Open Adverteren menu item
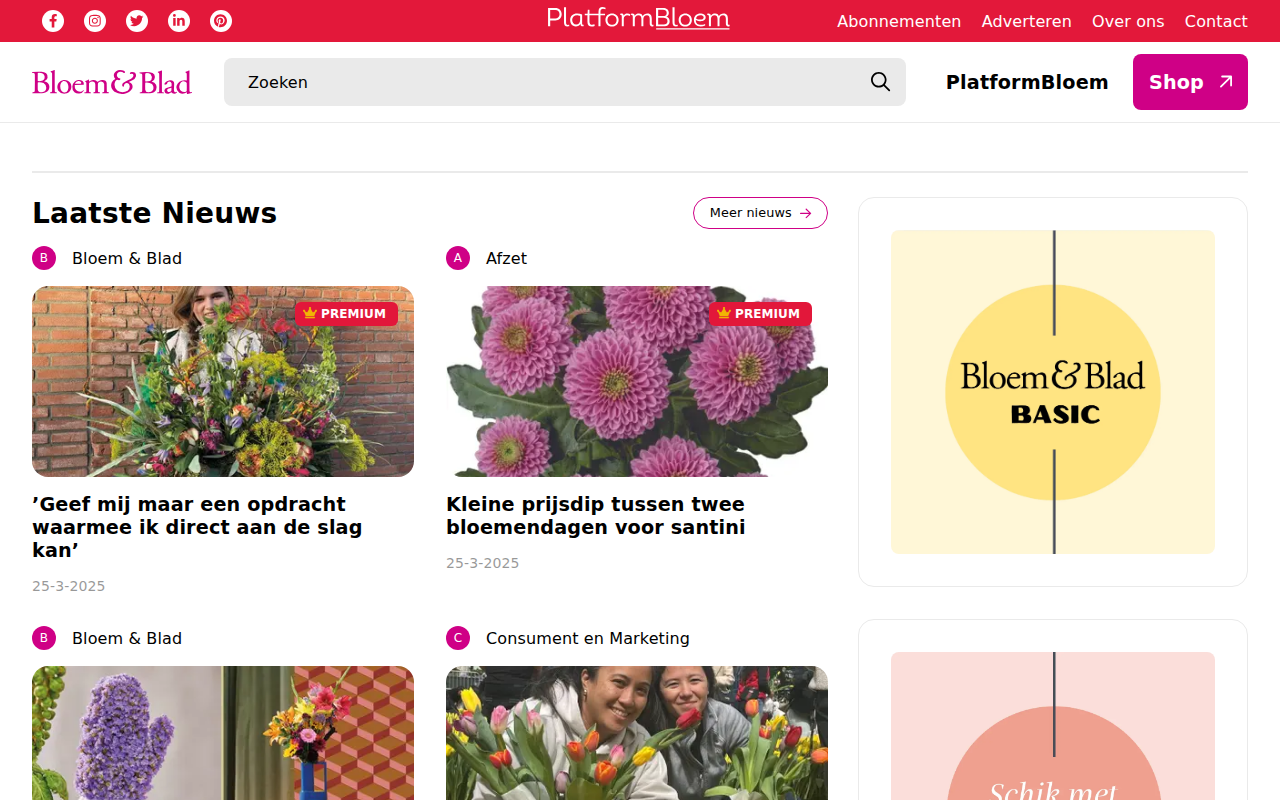 pyautogui.click(x=1026, y=21)
